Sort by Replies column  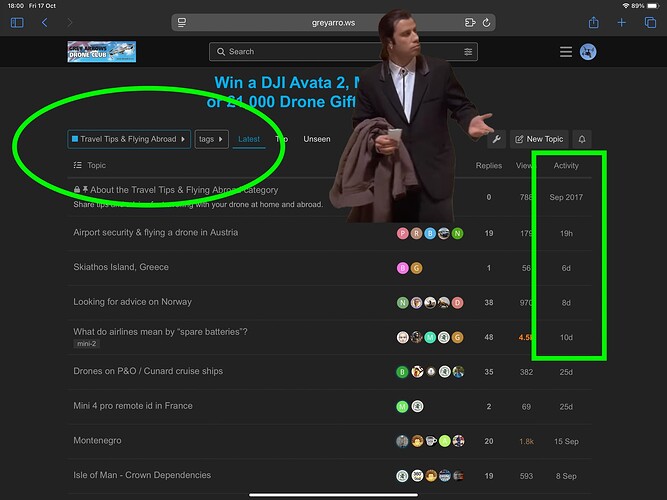pyautogui.click(x=489, y=166)
